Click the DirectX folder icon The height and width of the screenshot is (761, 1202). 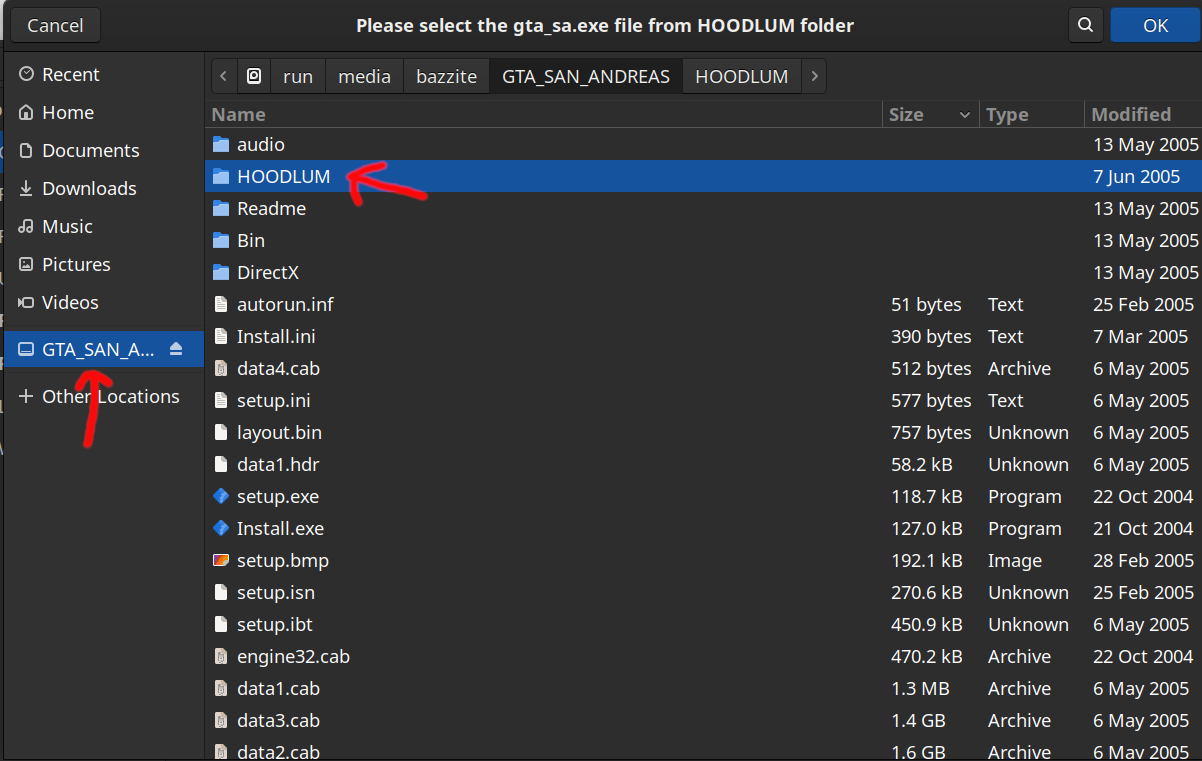pyautogui.click(x=221, y=273)
